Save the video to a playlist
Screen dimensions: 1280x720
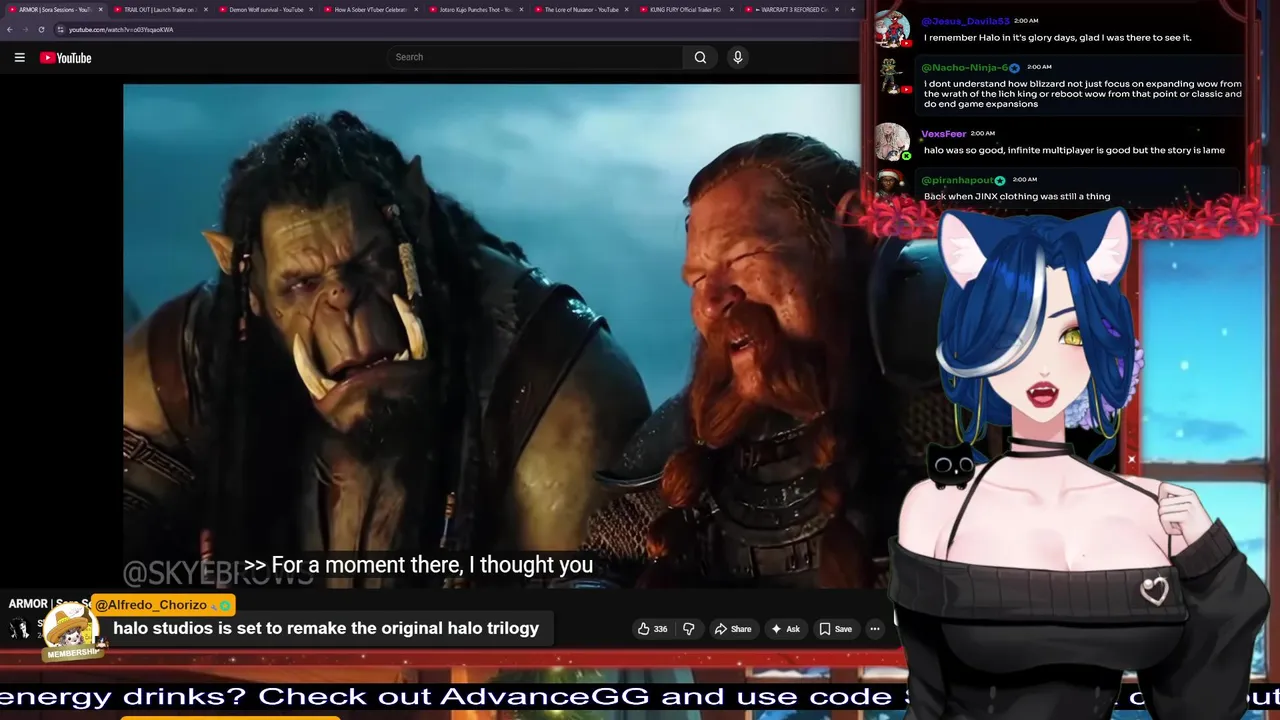click(835, 629)
